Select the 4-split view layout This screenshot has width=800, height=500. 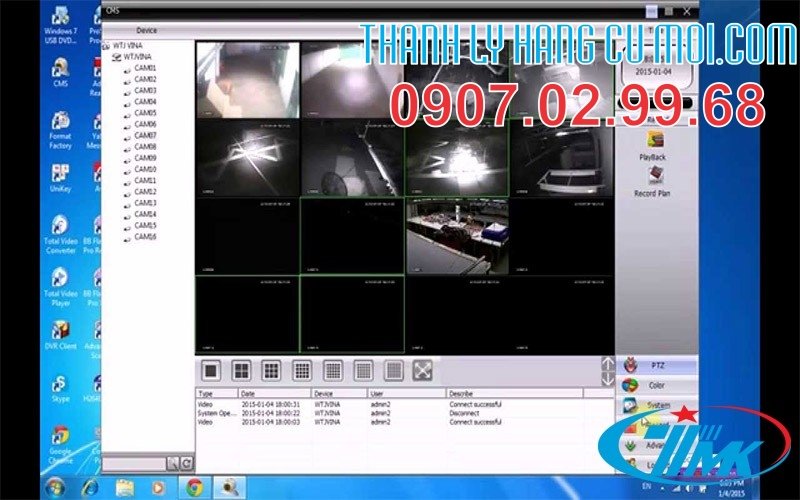coord(241,370)
